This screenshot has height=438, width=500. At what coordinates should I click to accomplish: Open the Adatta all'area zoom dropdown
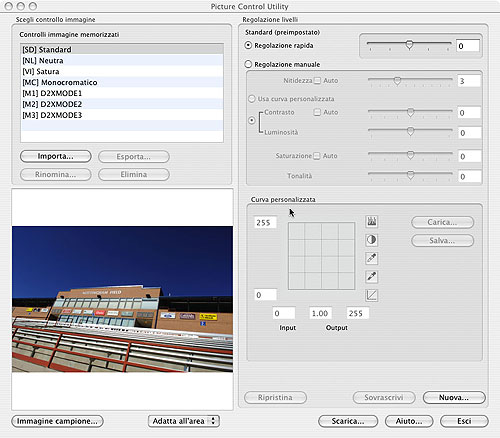point(184,421)
